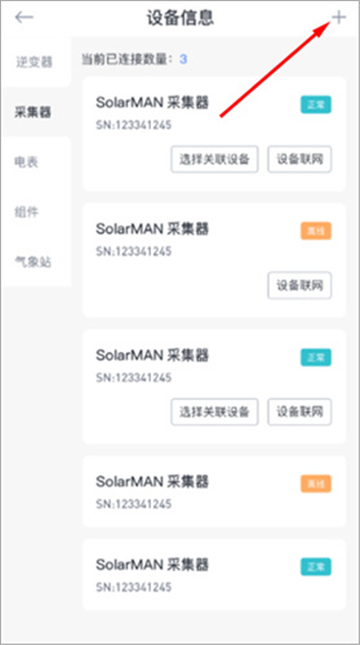The width and height of the screenshot is (360, 645).
Task: Tap the teal status badge on first card
Action: (x=316, y=105)
